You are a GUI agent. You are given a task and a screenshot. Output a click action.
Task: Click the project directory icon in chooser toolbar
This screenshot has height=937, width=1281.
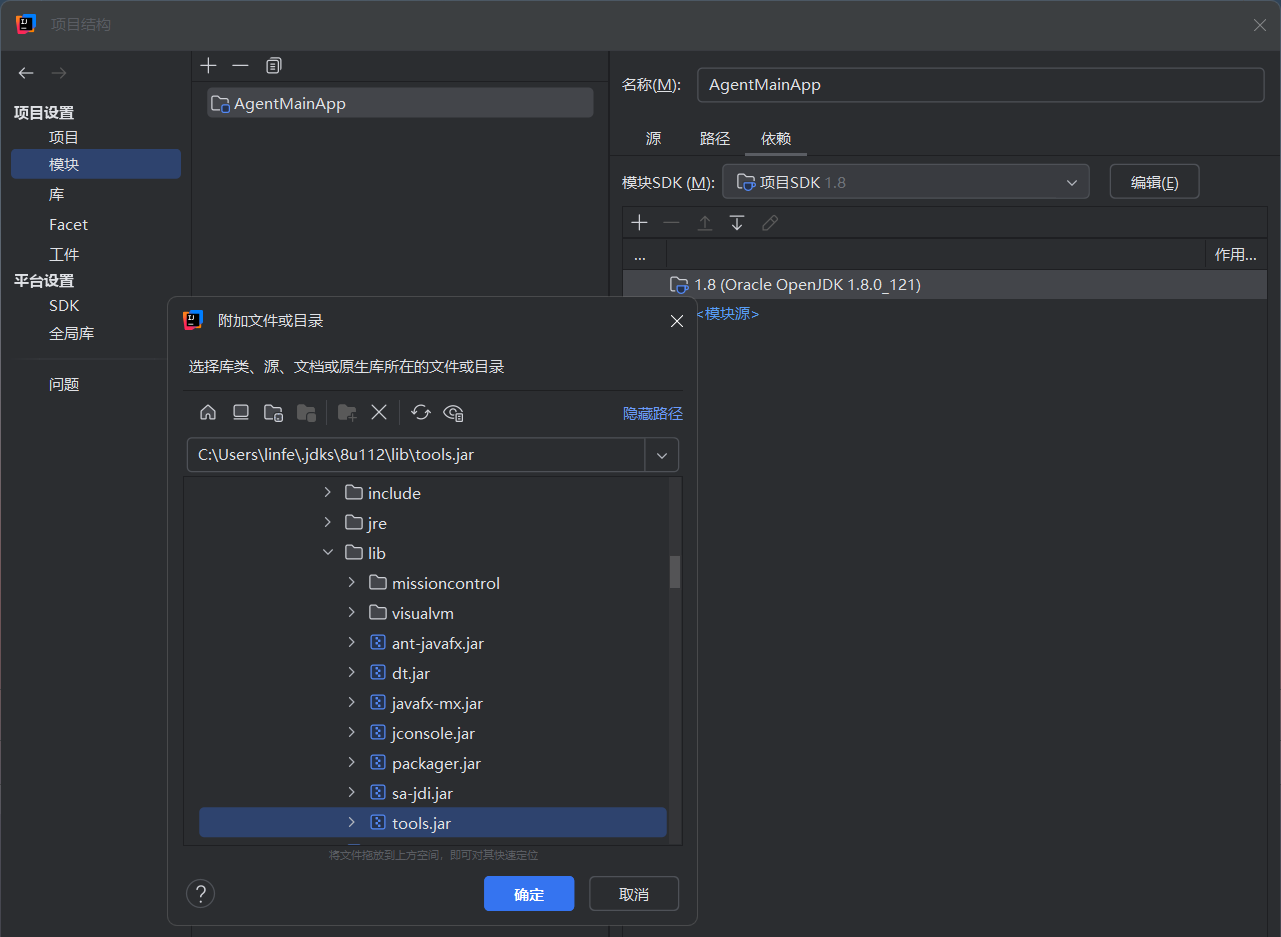pyautogui.click(x=273, y=413)
